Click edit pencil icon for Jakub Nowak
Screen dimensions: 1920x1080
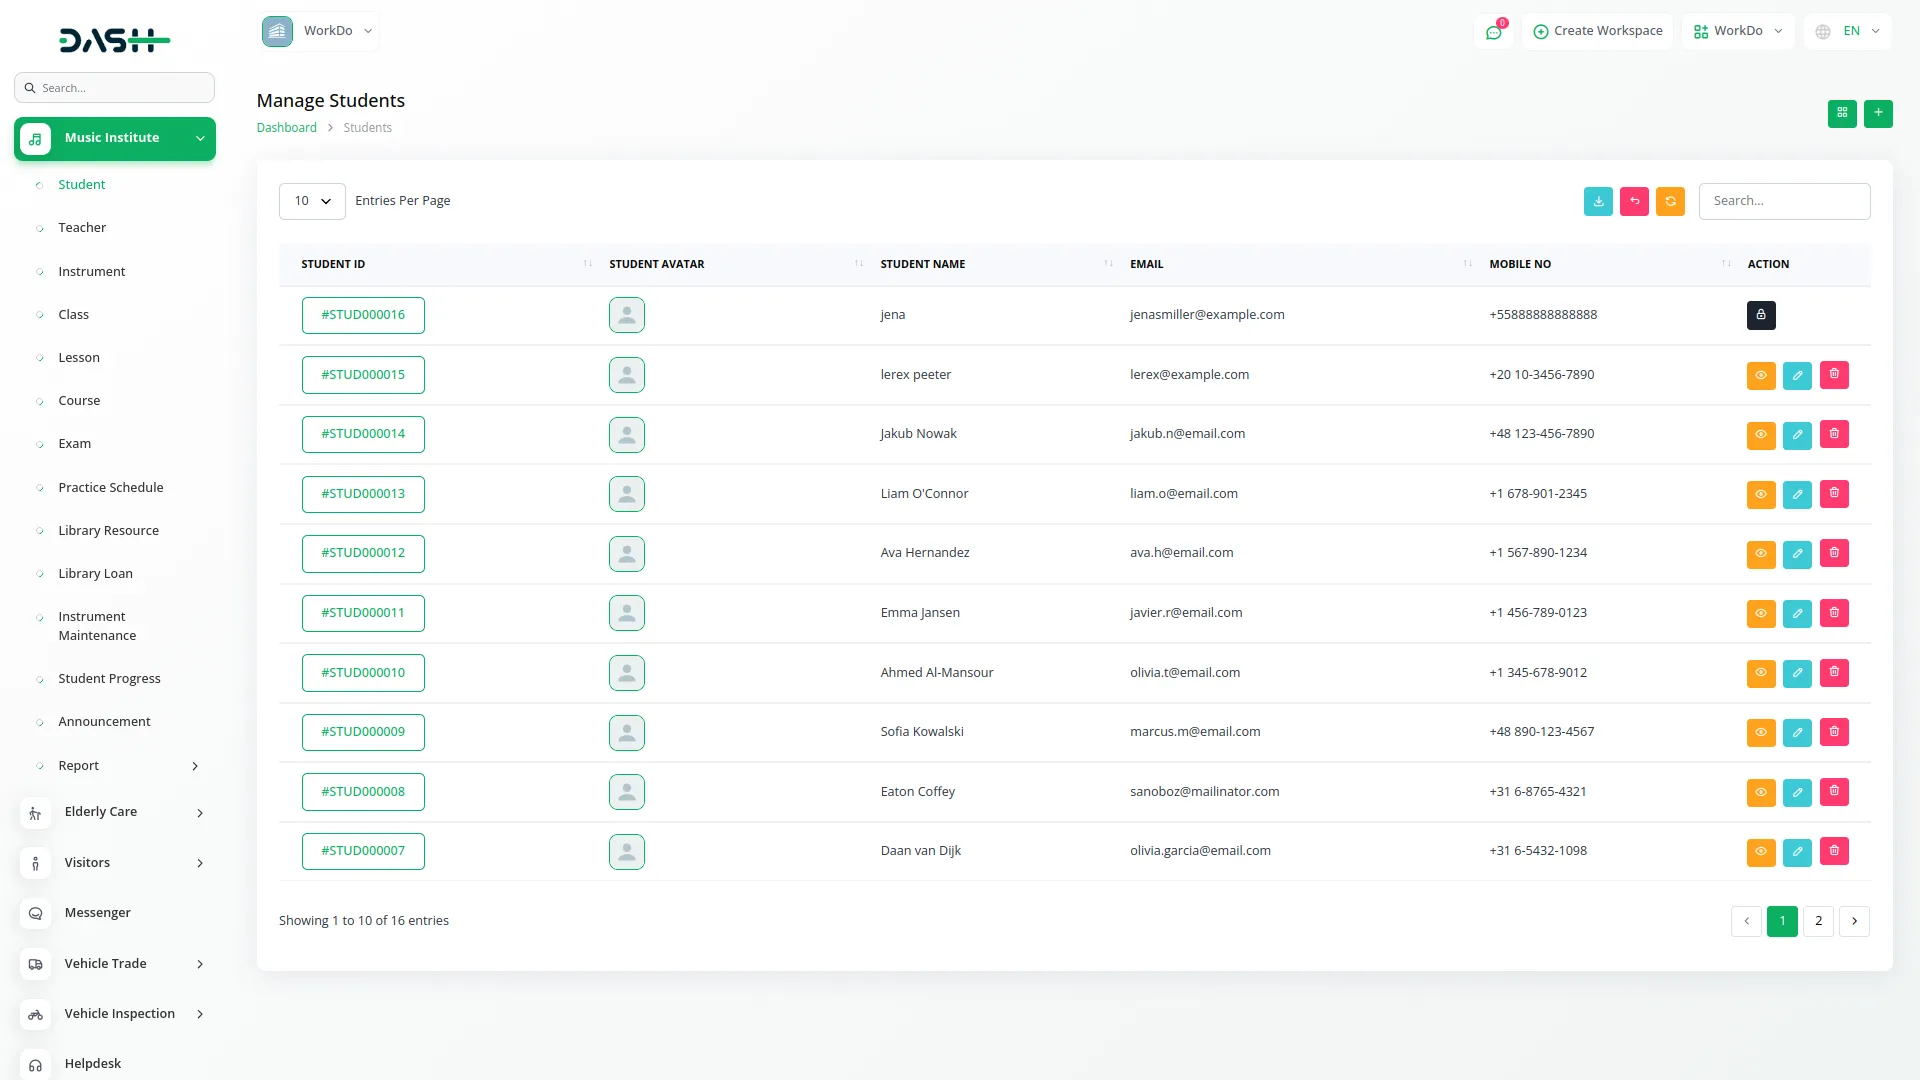1797,435
